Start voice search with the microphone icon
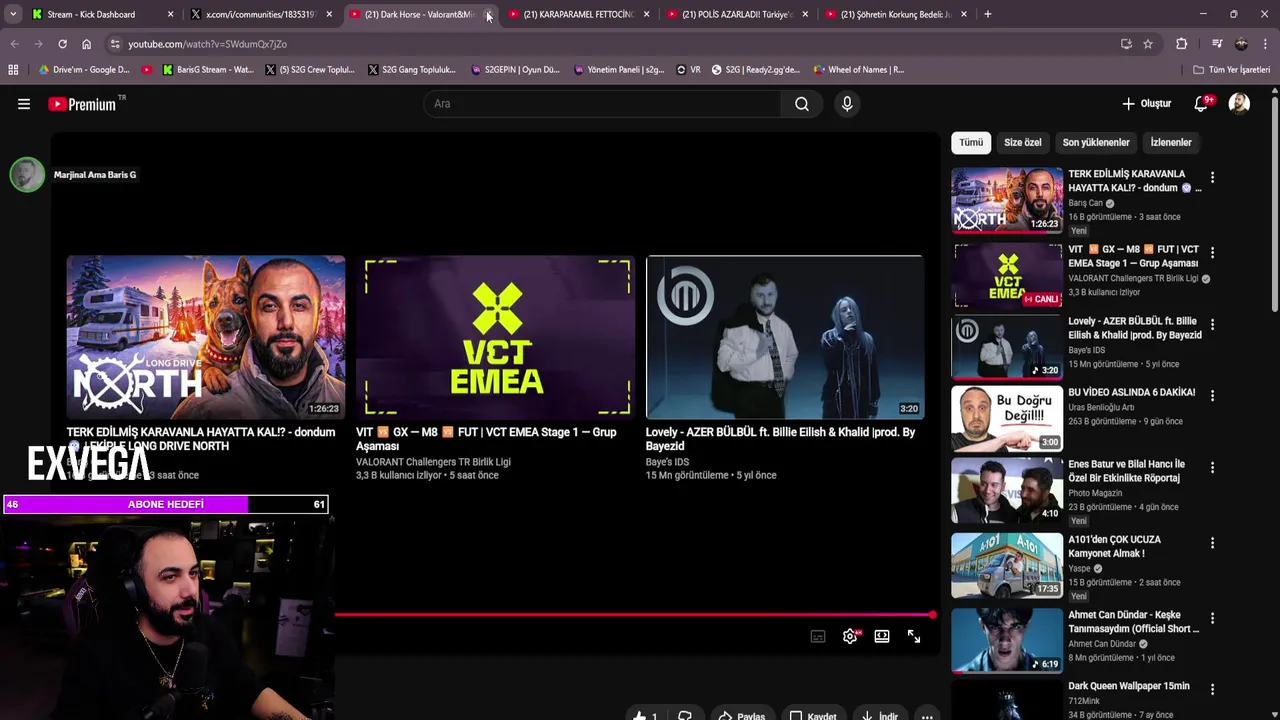The image size is (1280, 720). 847,104
